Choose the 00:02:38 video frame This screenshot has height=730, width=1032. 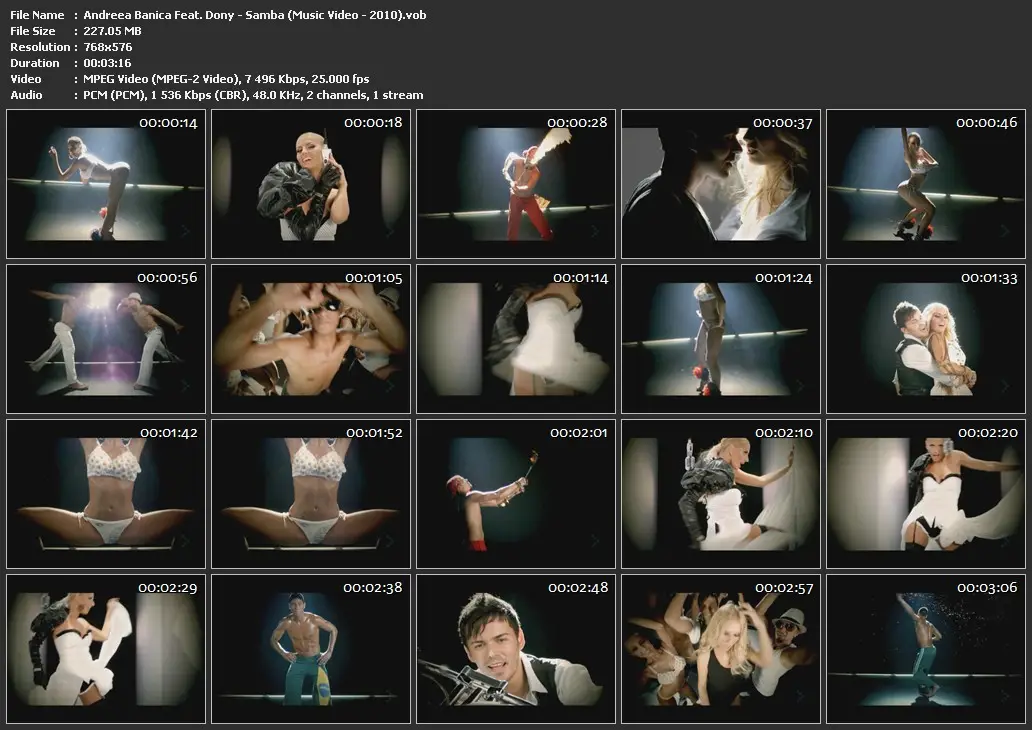click(x=311, y=649)
